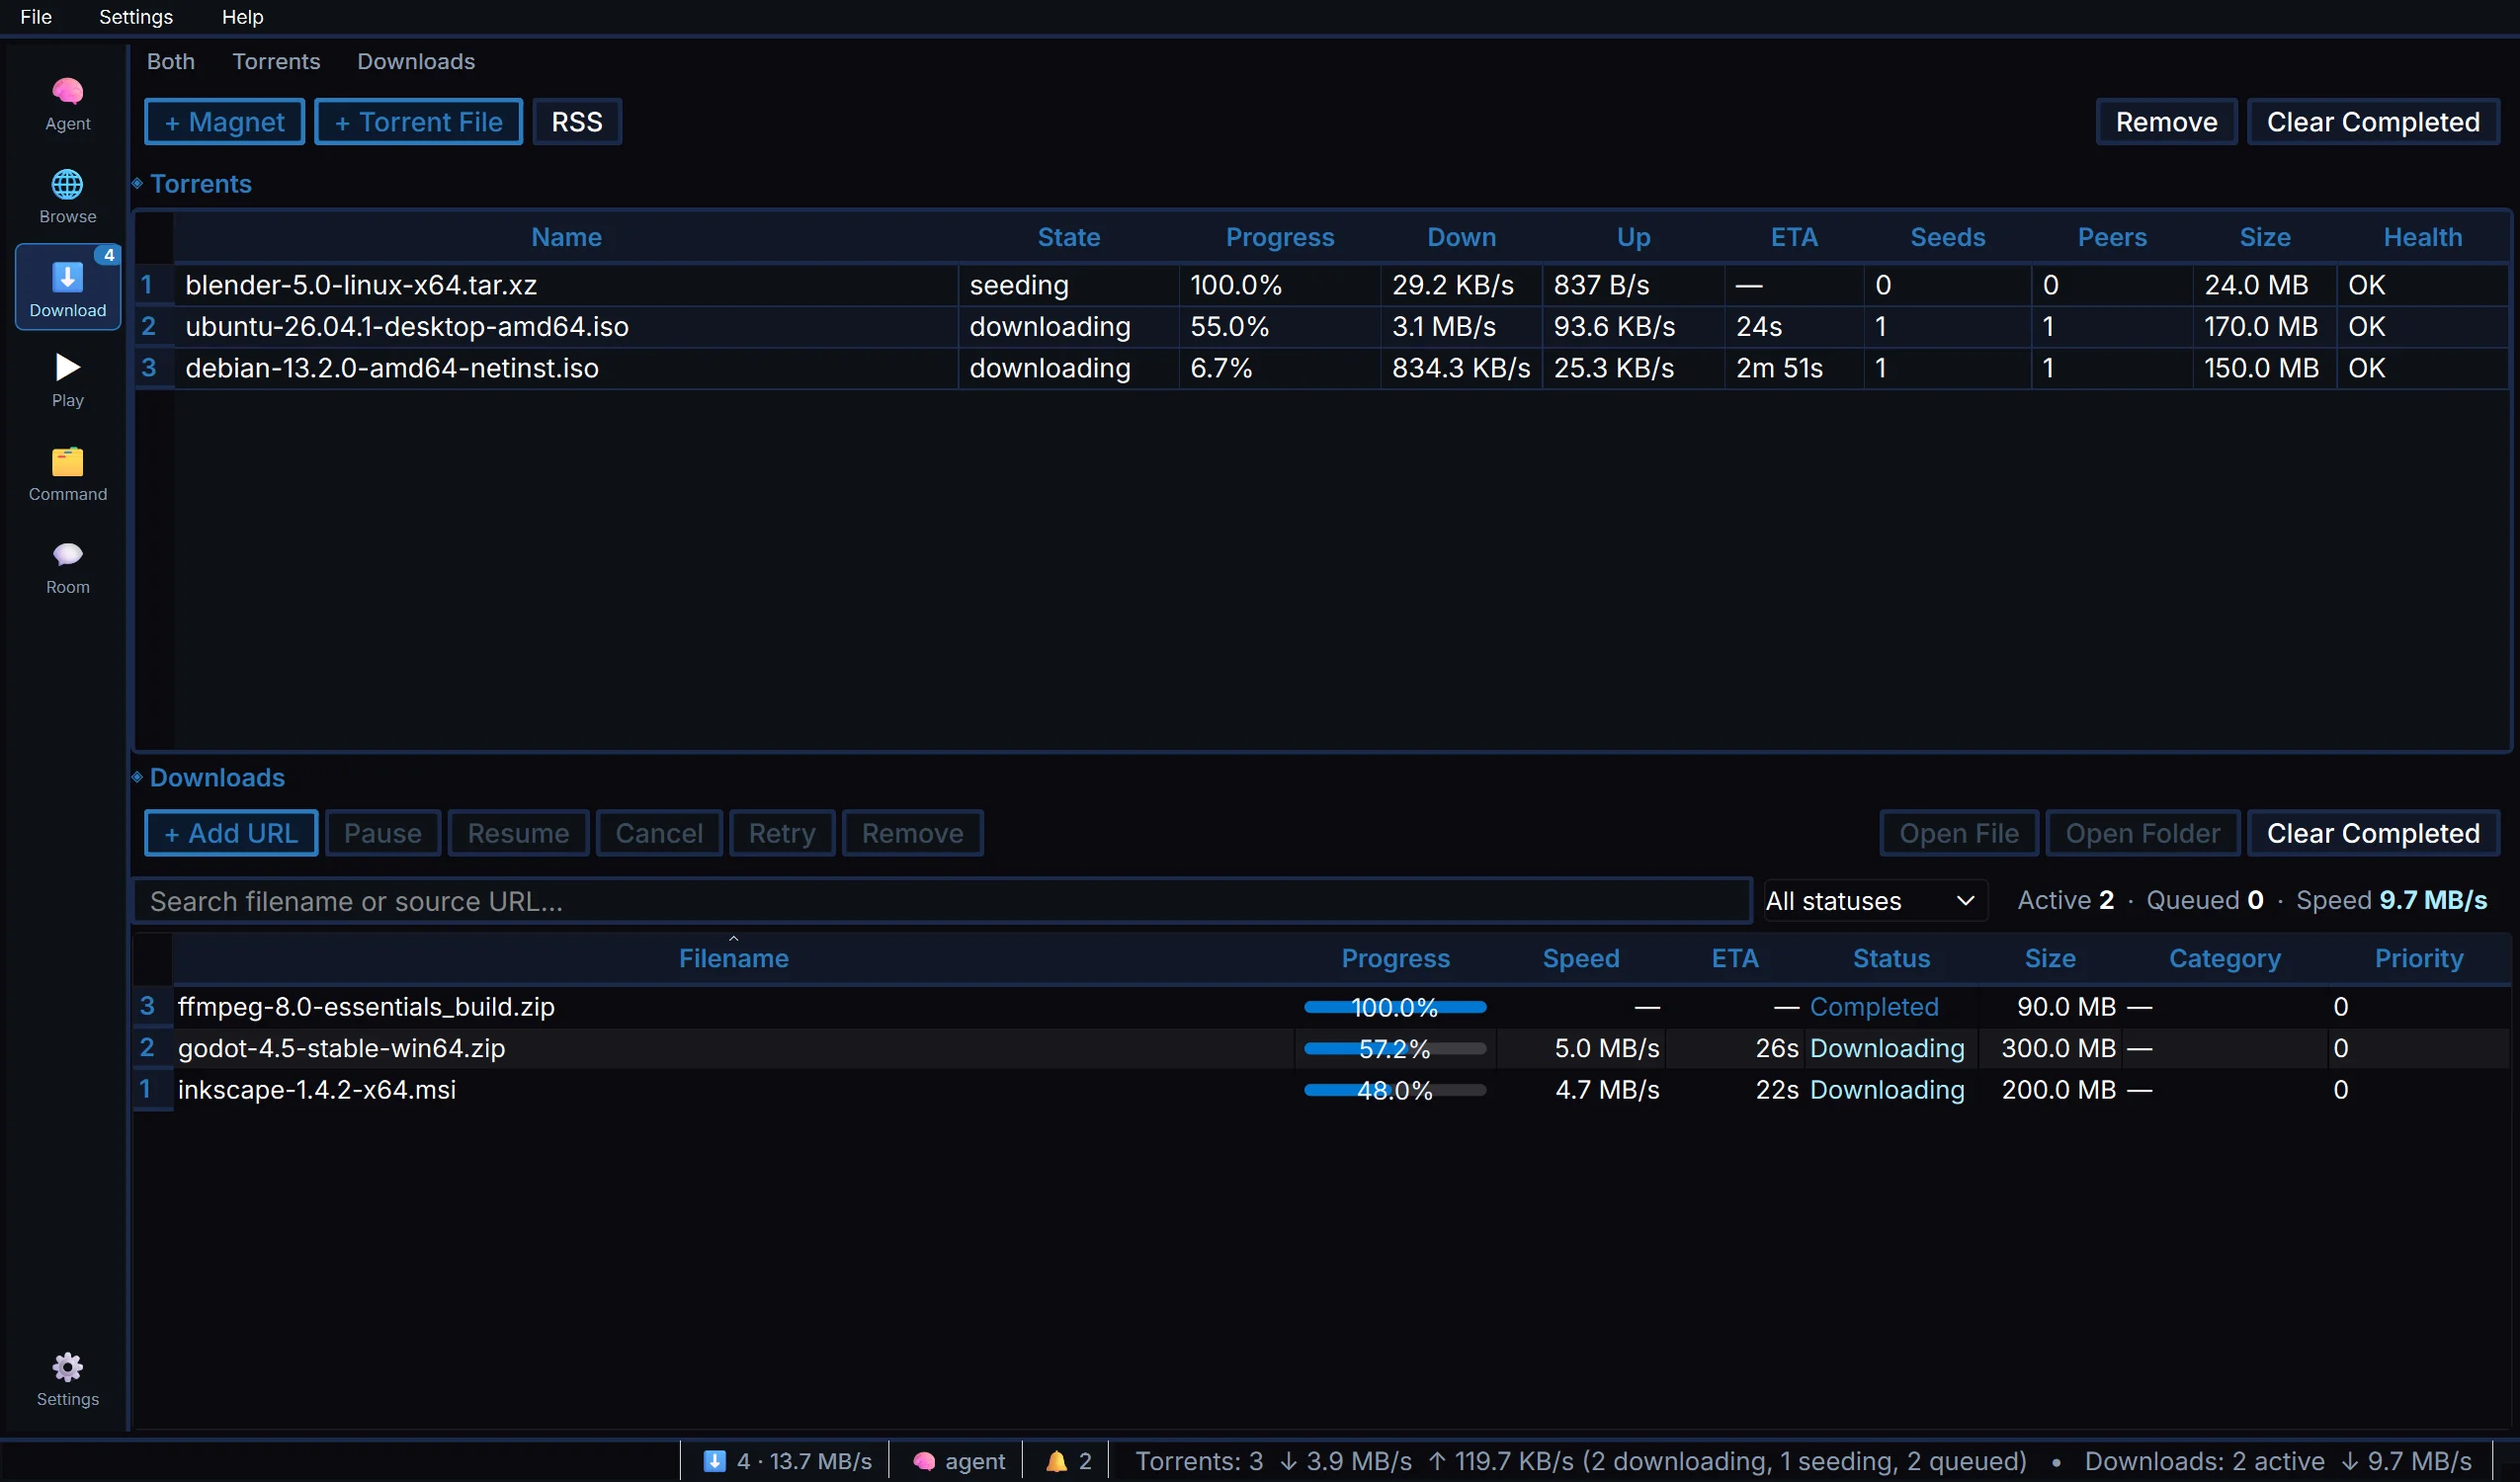Switch to the Downloads tab
Screen dimensions: 2520x1482
[x=416, y=61]
